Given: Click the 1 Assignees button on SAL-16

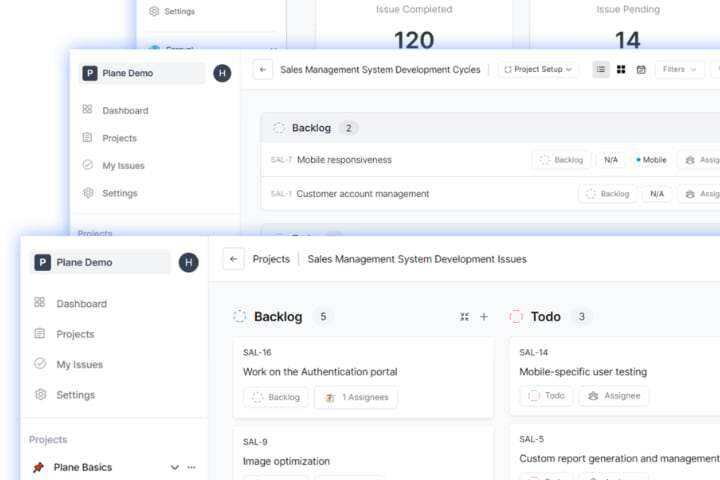Looking at the screenshot, I should coord(356,397).
